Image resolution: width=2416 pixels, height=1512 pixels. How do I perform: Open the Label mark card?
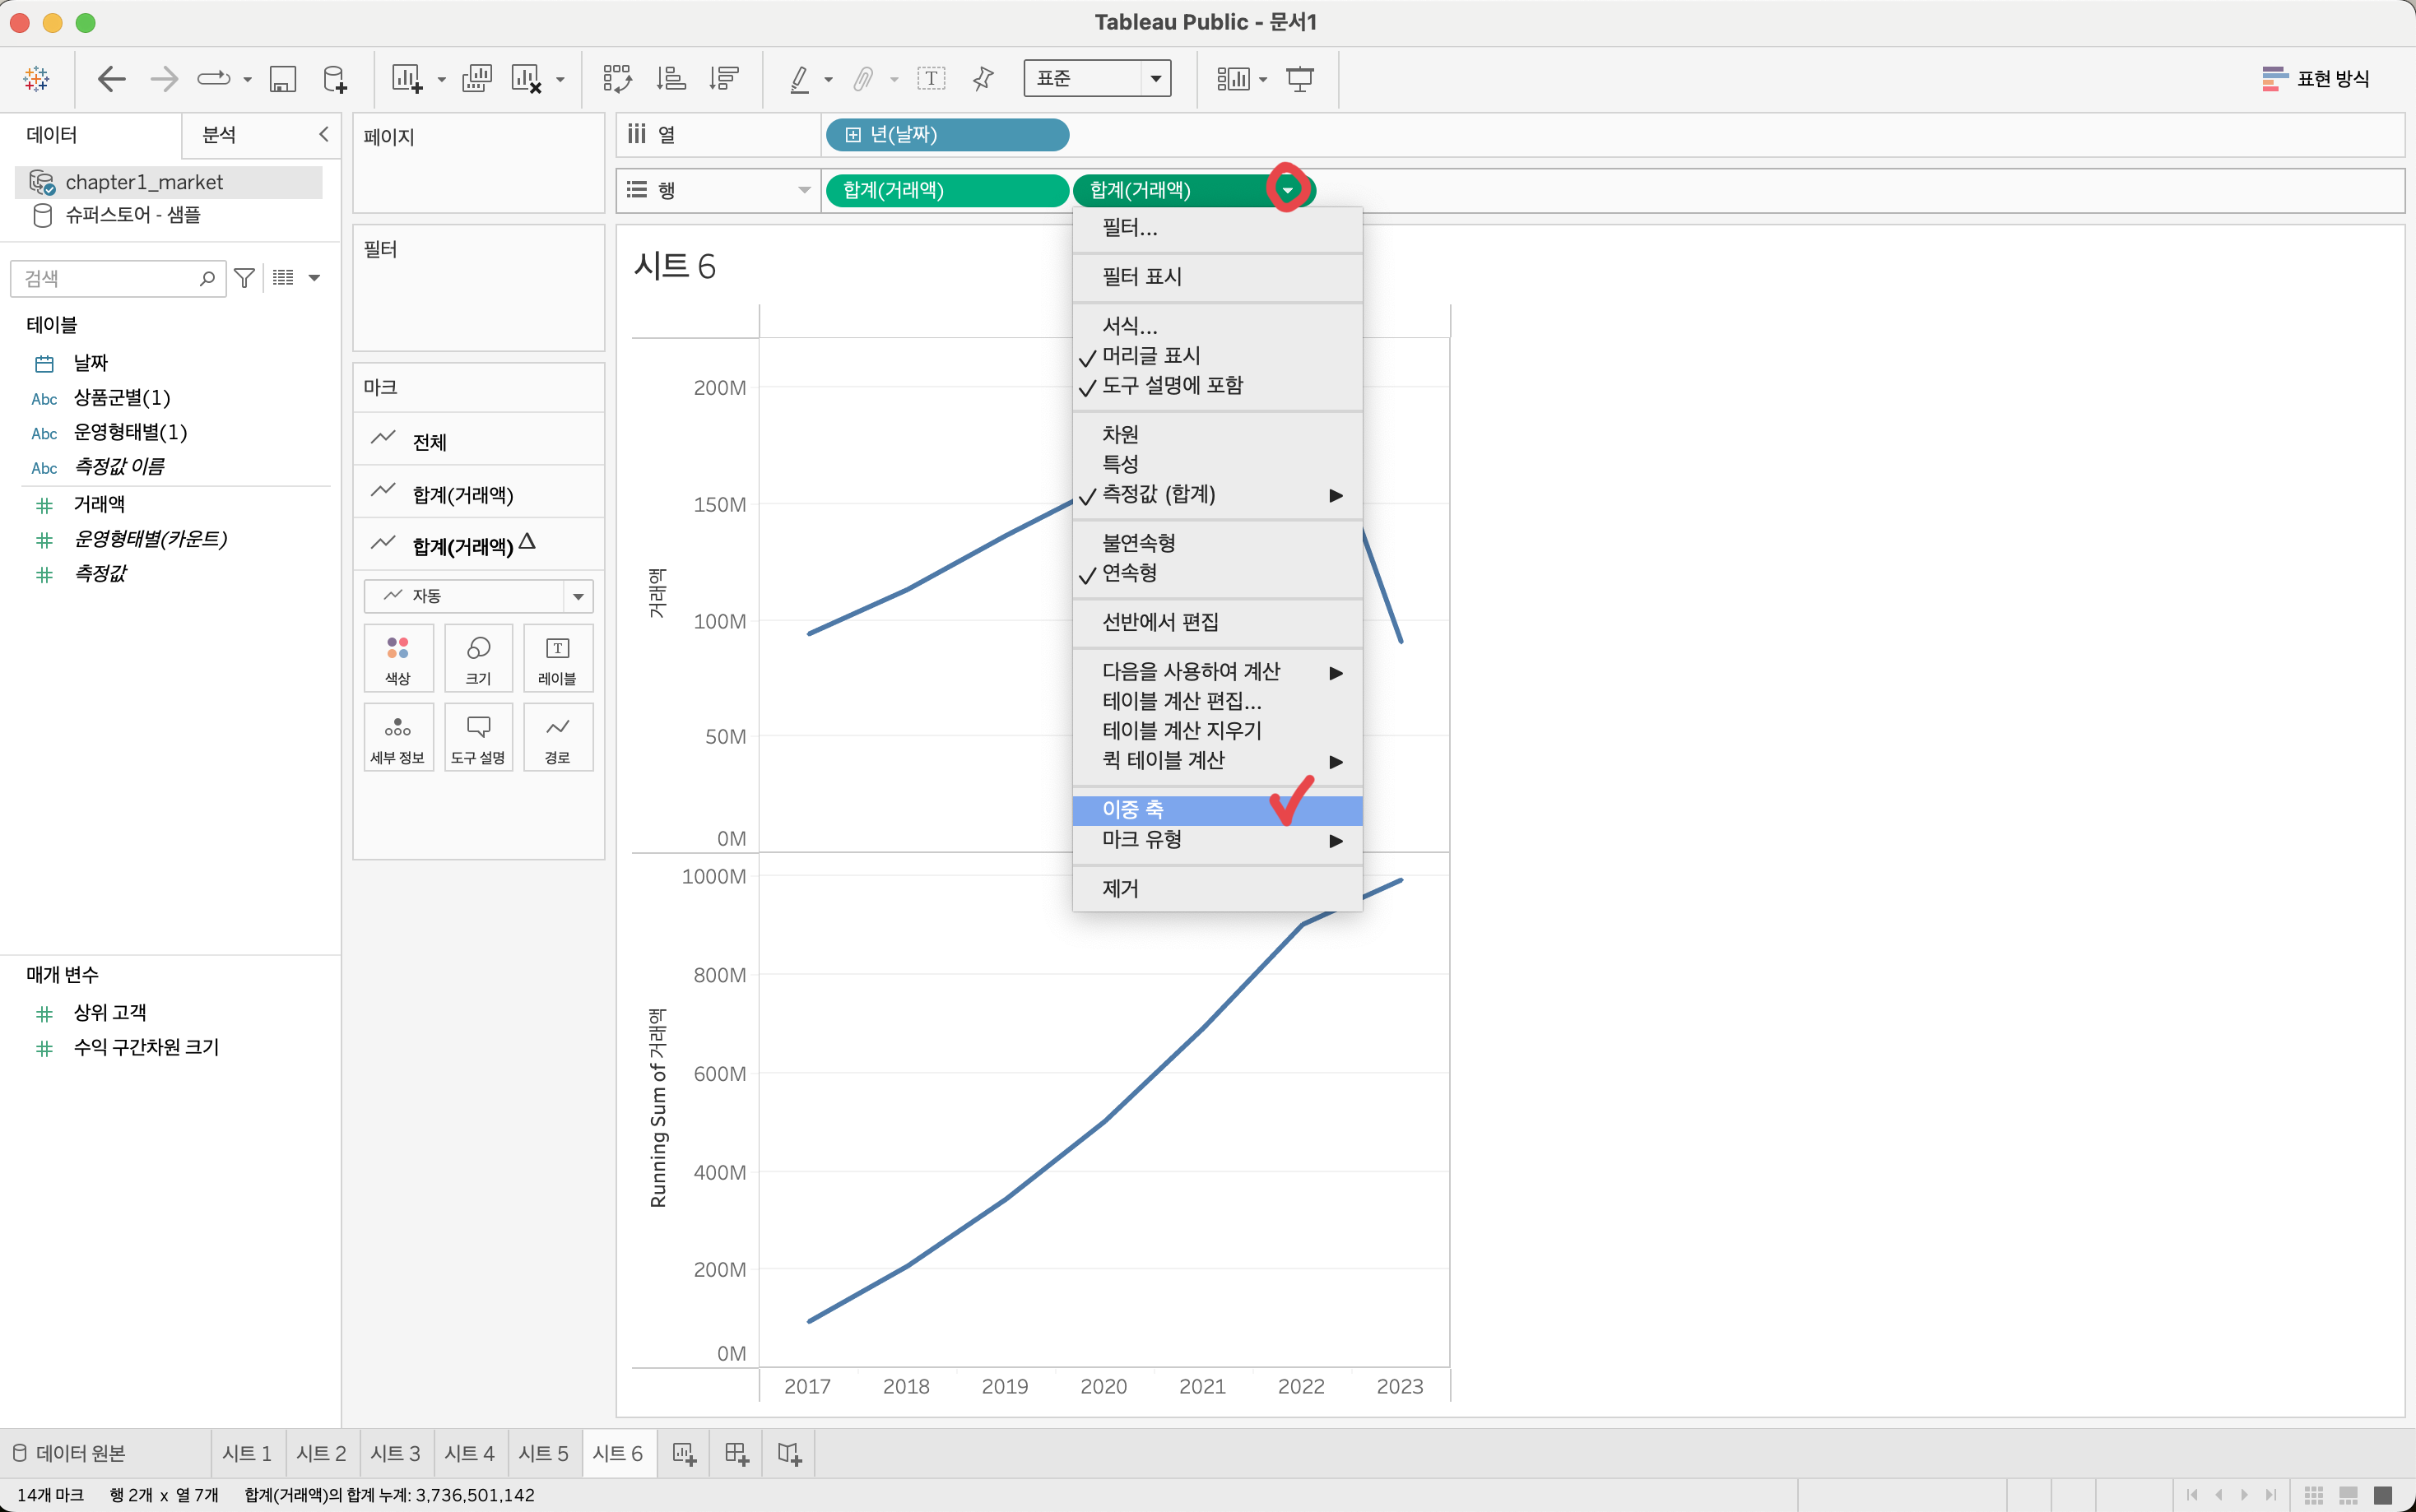click(x=557, y=658)
